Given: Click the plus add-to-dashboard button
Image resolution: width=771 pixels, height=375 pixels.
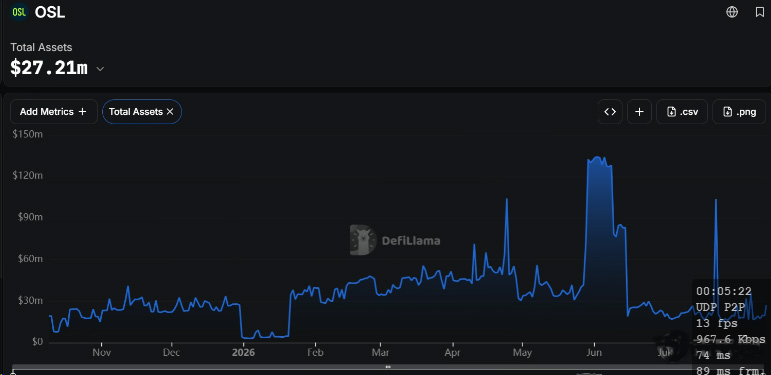Looking at the screenshot, I should [639, 112].
